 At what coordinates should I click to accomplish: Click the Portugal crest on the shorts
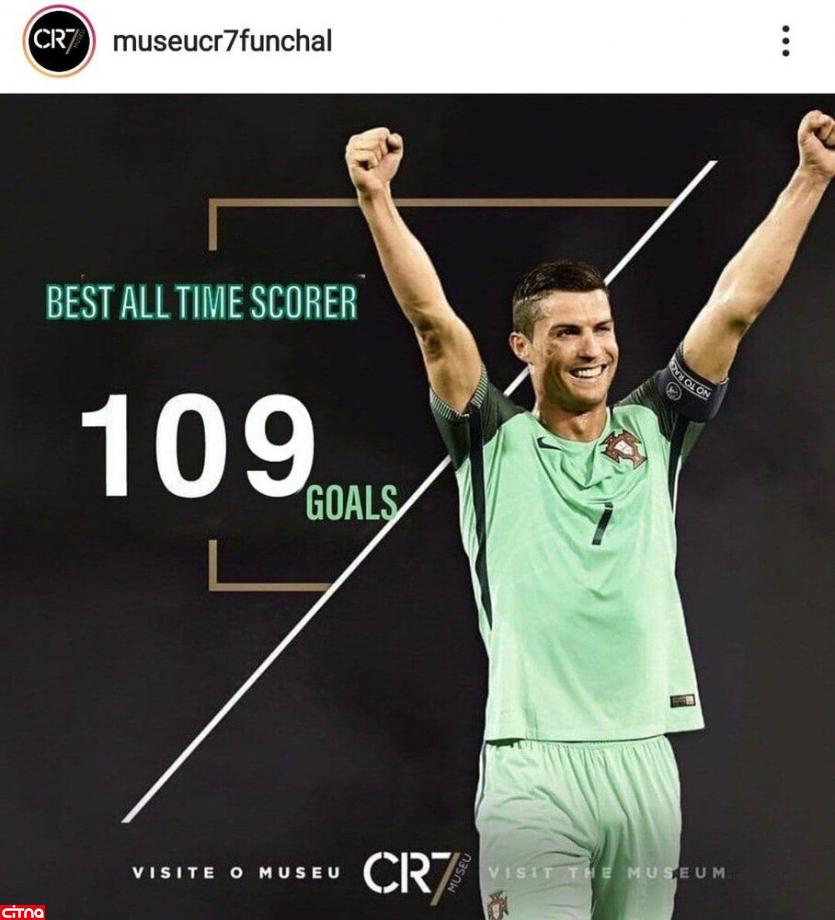pos(498,905)
